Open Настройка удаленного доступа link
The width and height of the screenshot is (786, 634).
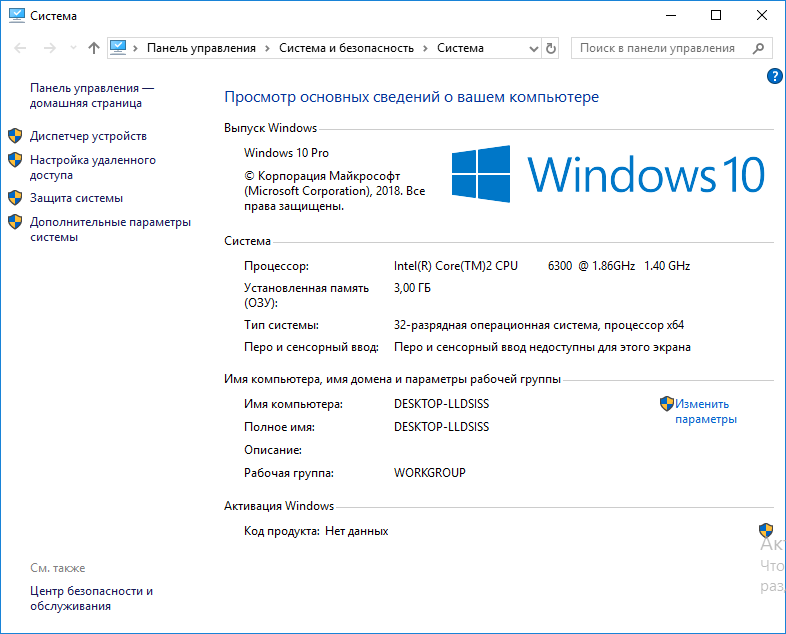pos(93,167)
